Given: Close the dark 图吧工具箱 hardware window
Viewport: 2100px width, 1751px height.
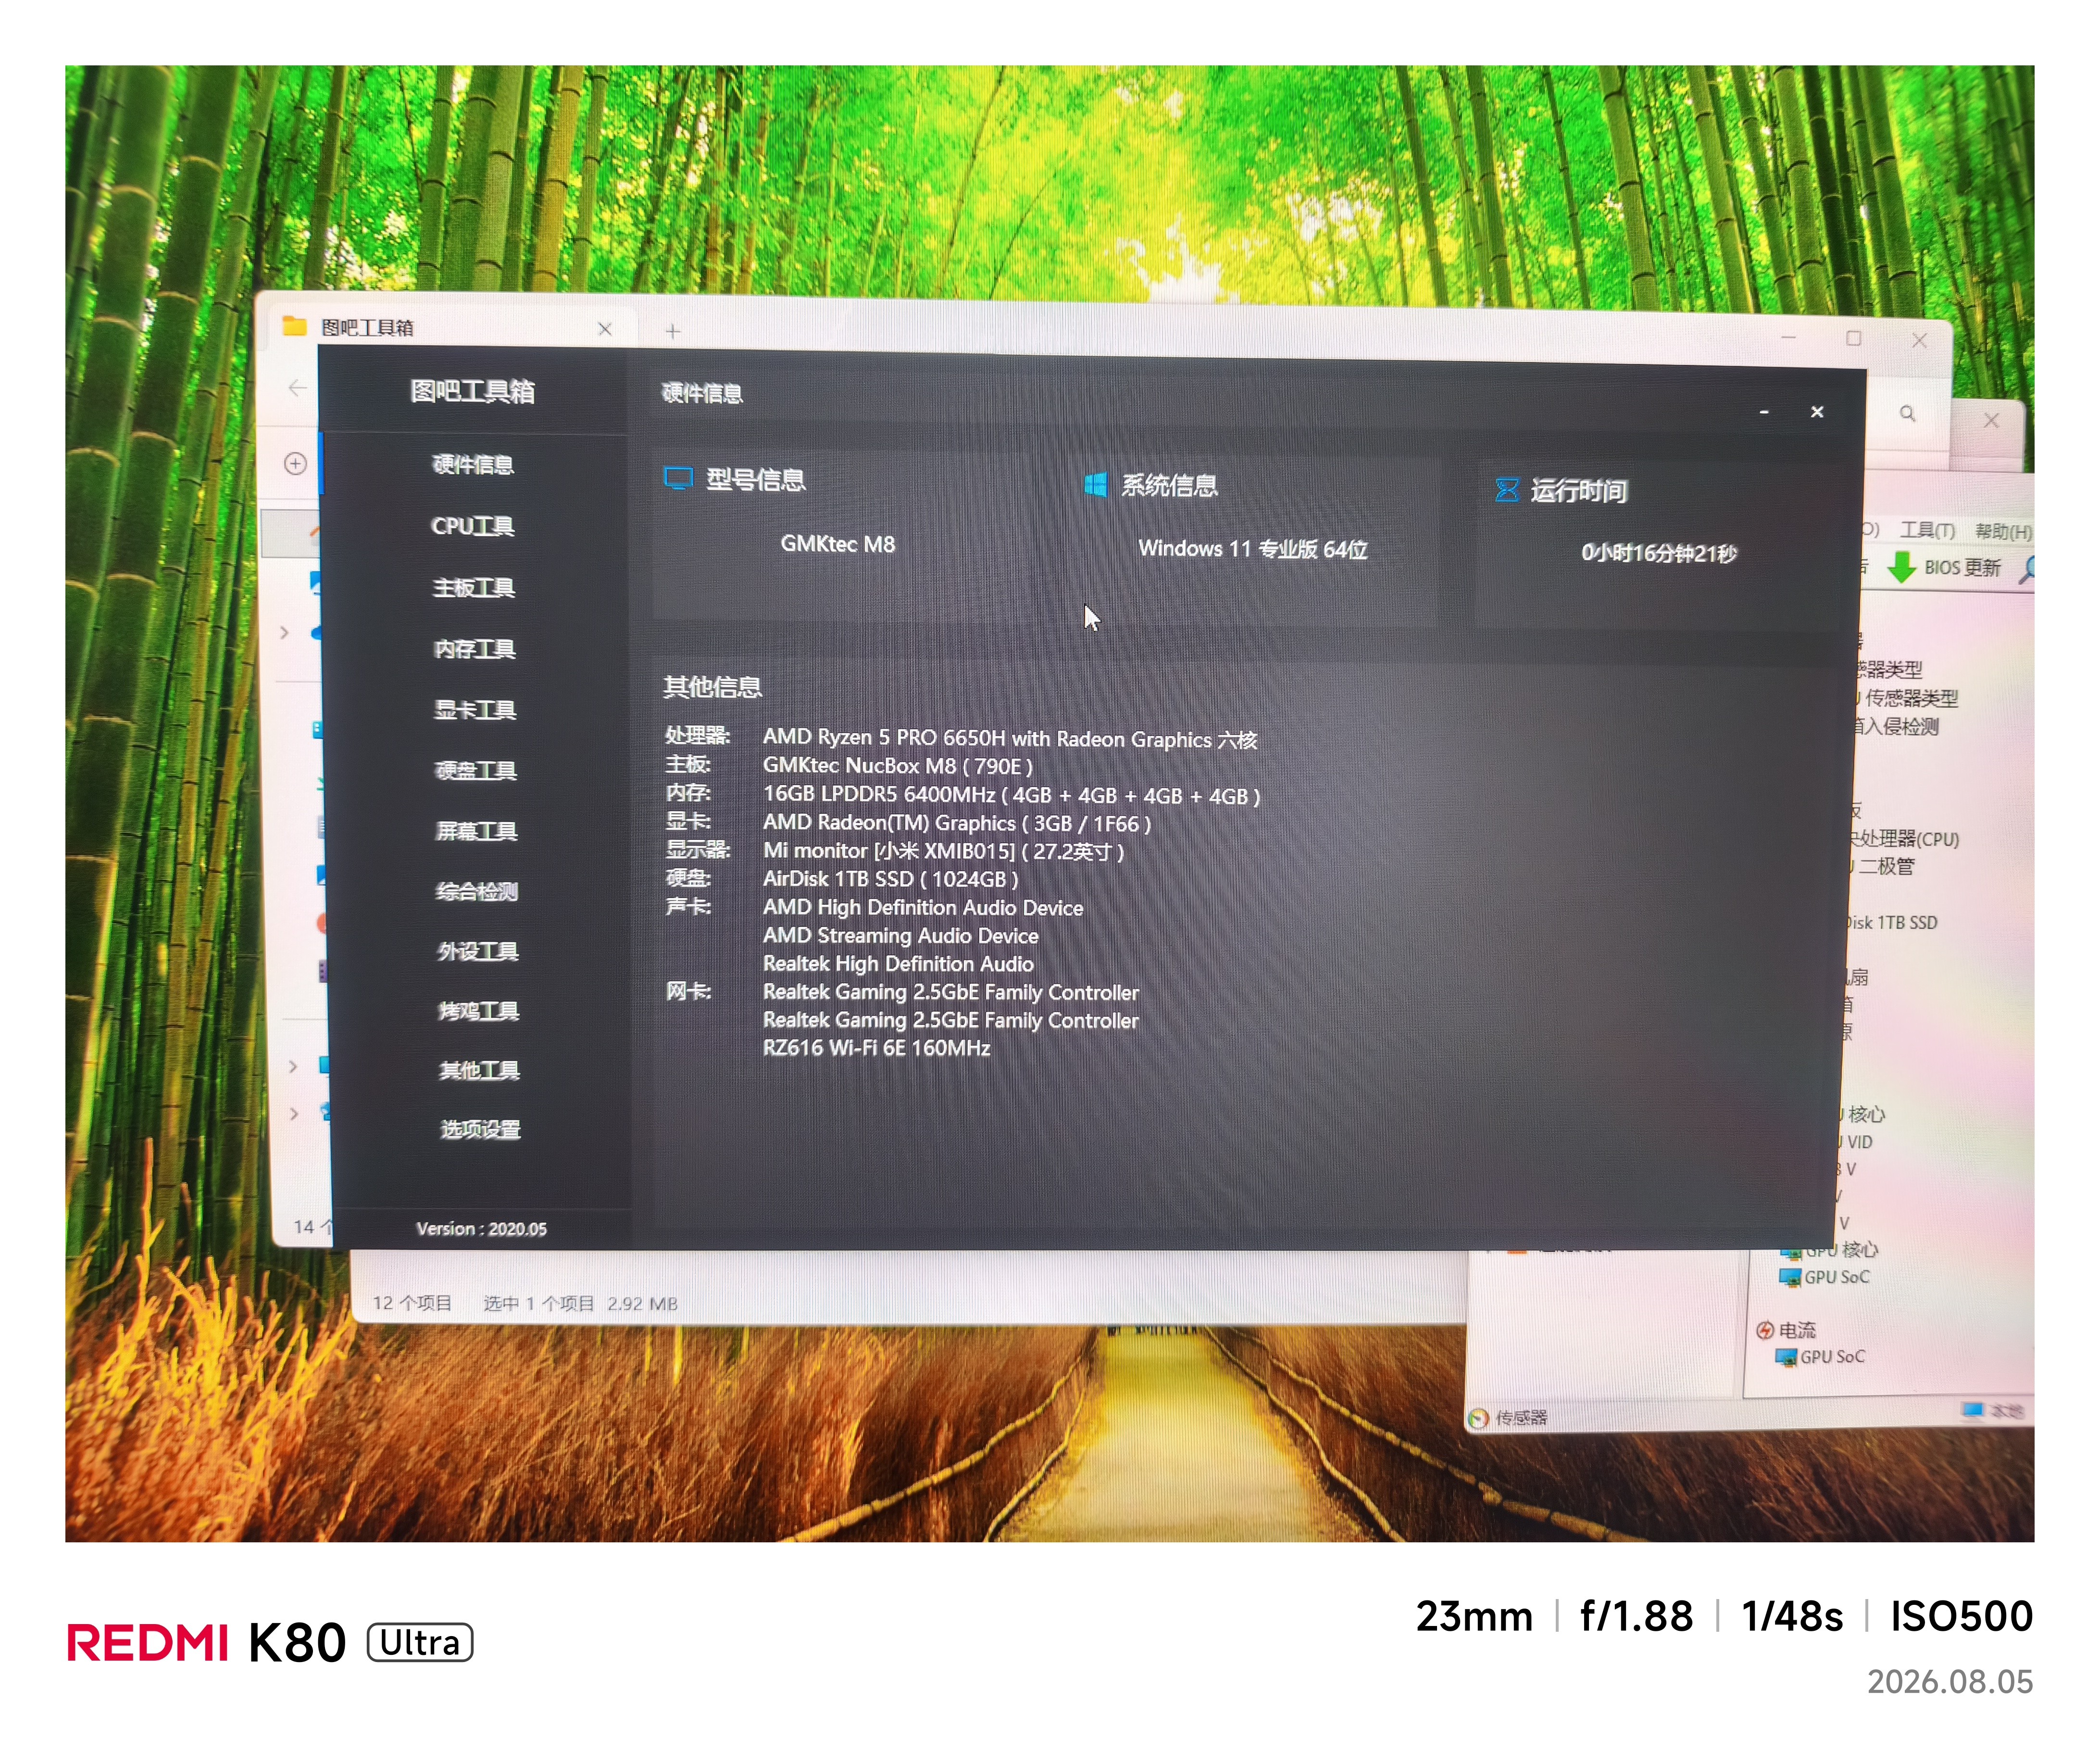Looking at the screenshot, I should point(1817,412).
